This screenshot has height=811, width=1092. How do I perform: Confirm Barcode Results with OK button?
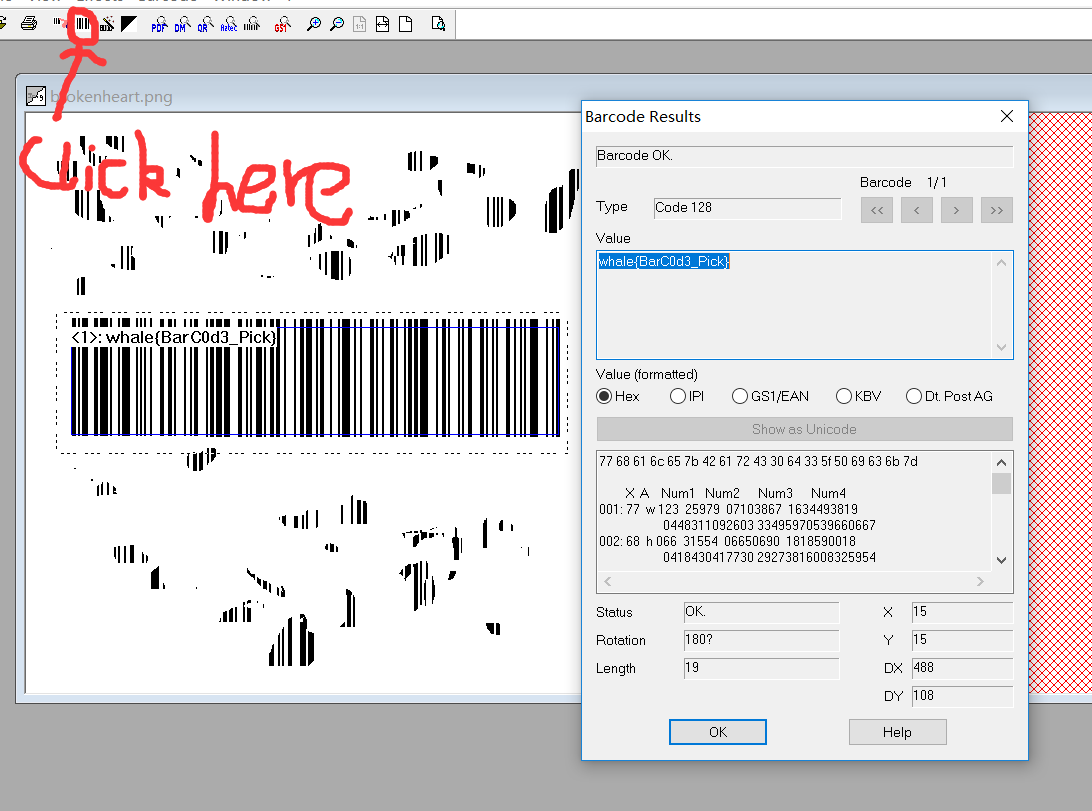point(718,732)
